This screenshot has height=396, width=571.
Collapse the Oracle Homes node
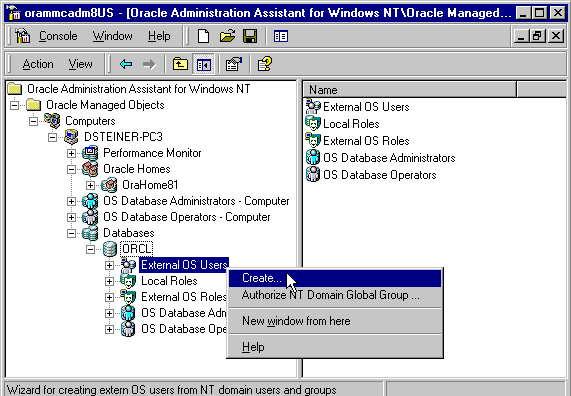[71, 169]
